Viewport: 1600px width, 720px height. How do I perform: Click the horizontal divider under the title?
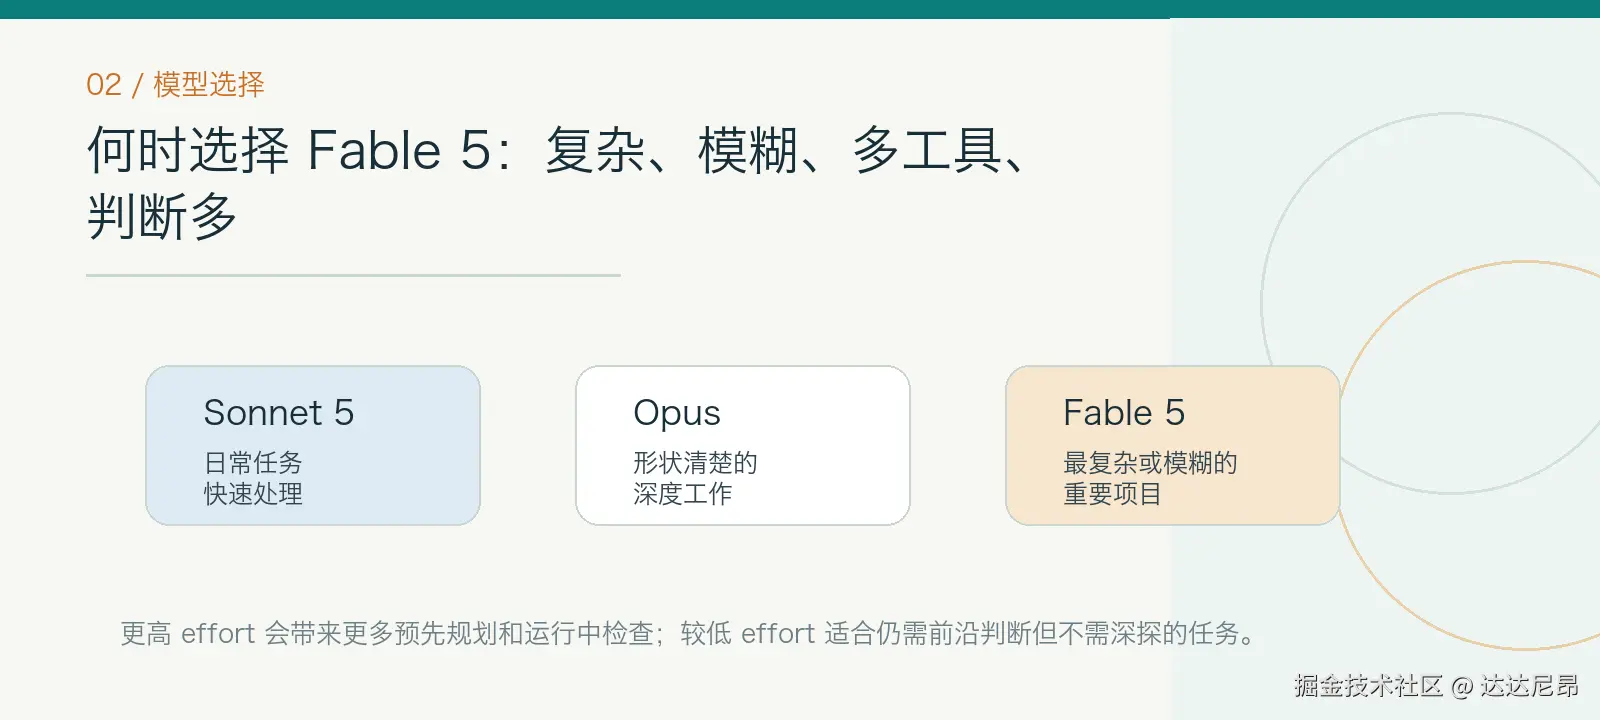click(x=353, y=275)
